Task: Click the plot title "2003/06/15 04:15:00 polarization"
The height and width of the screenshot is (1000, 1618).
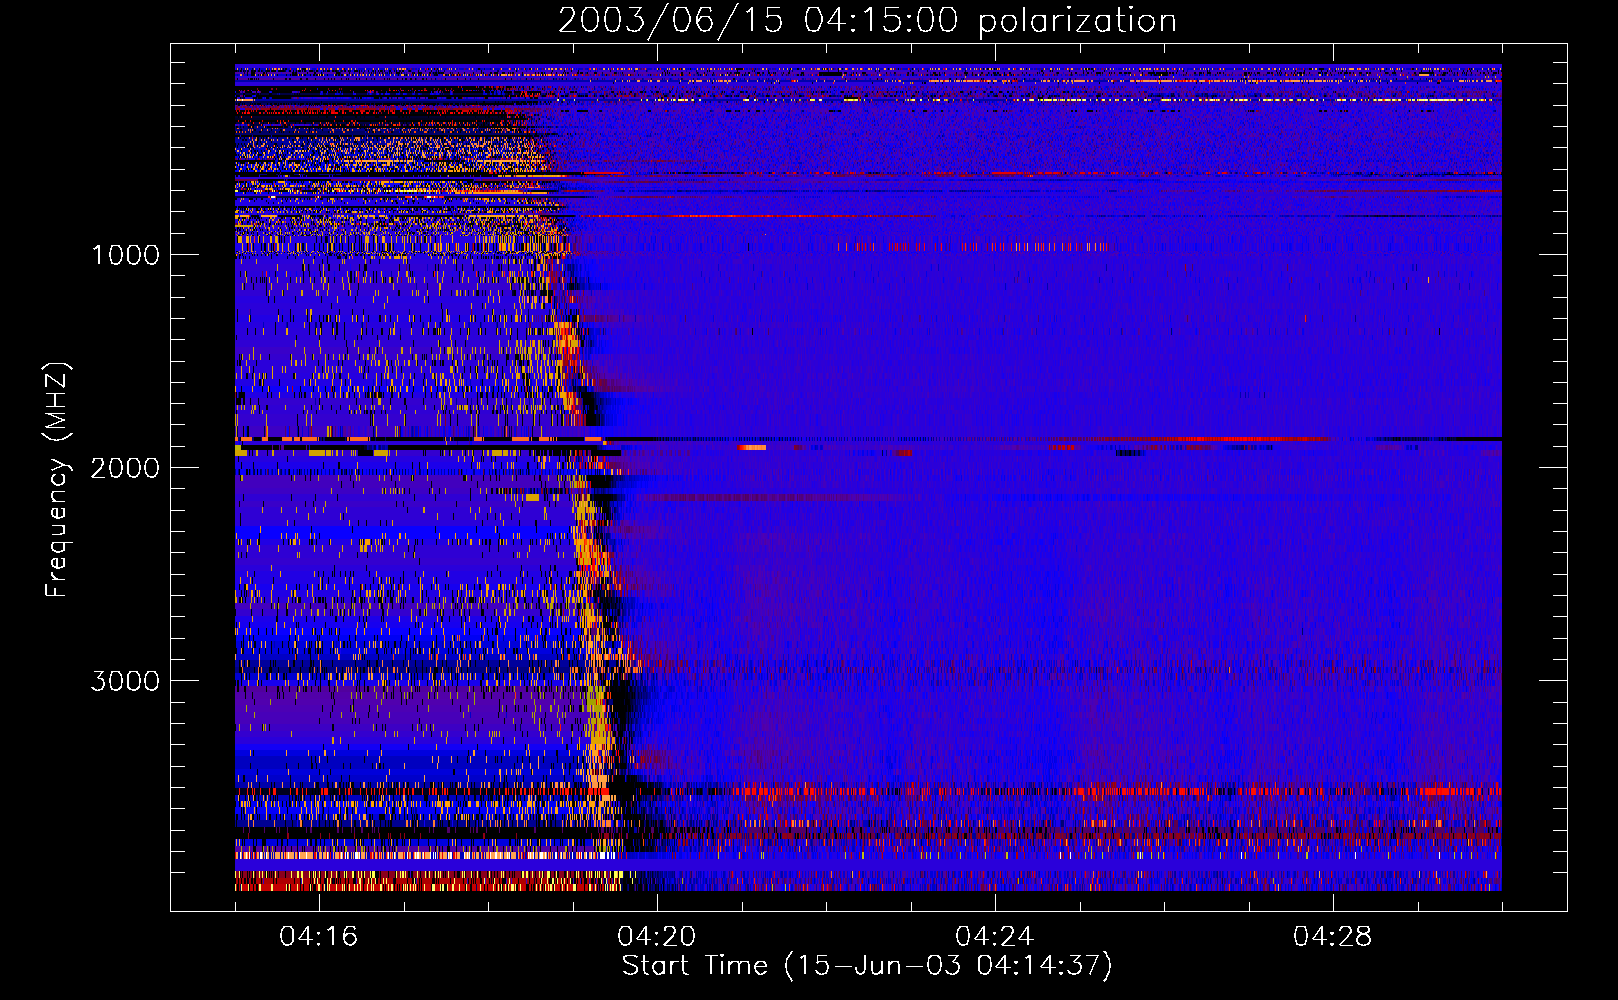Action: click(x=867, y=21)
